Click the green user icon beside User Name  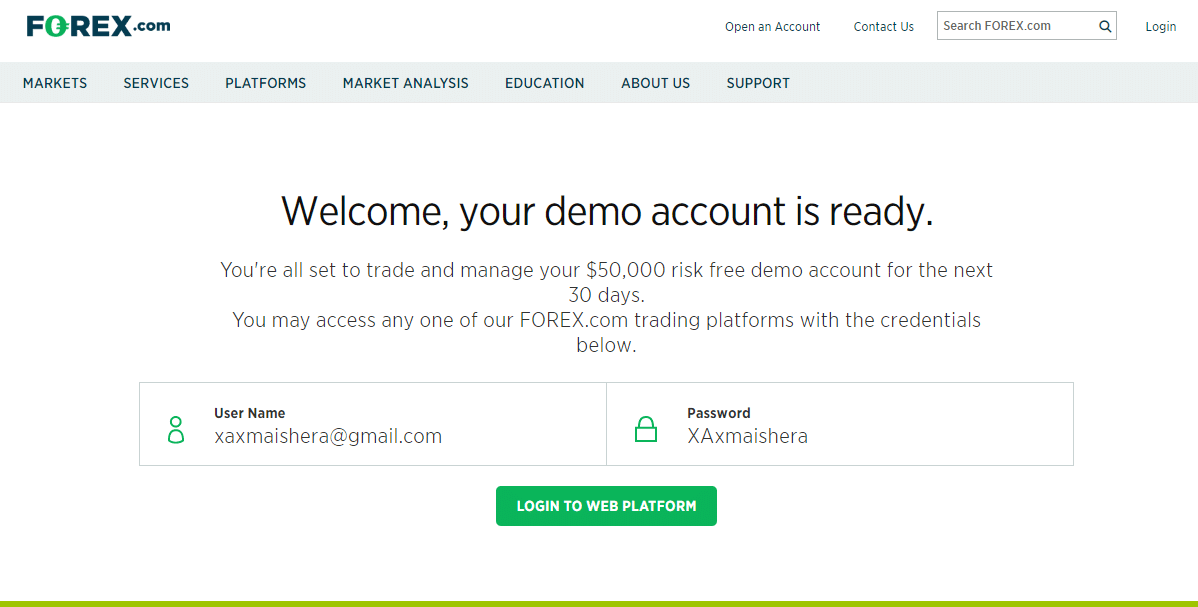pos(176,428)
